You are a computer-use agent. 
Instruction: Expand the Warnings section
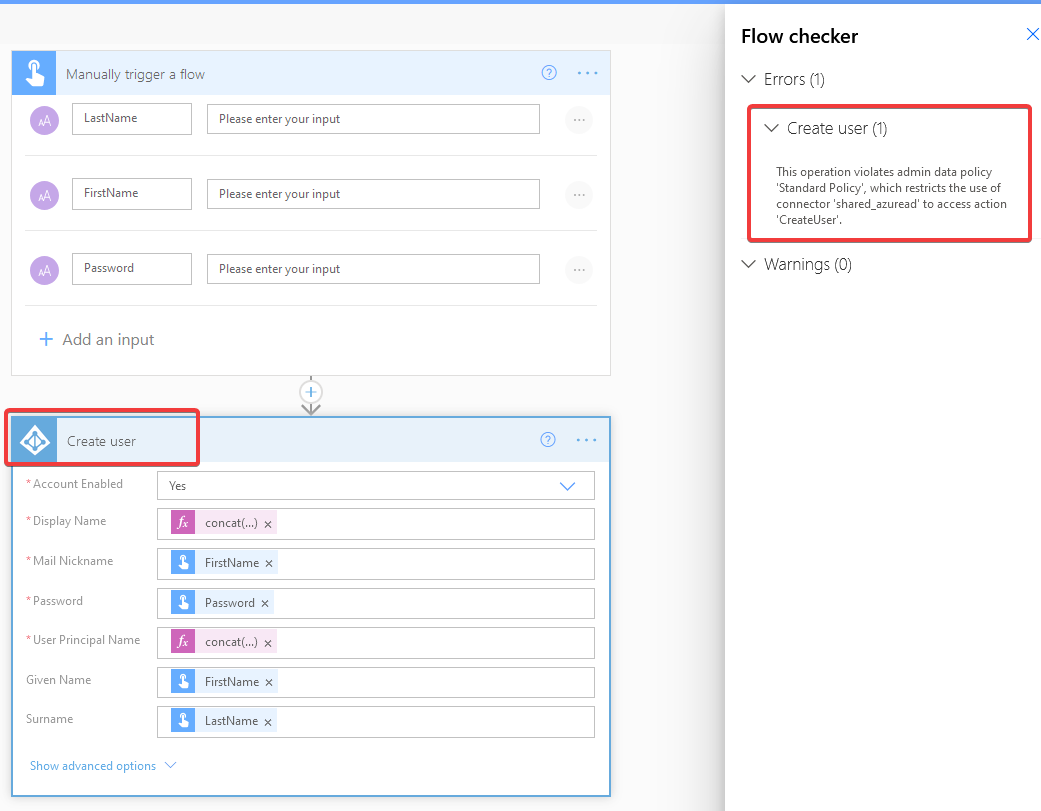(x=748, y=264)
